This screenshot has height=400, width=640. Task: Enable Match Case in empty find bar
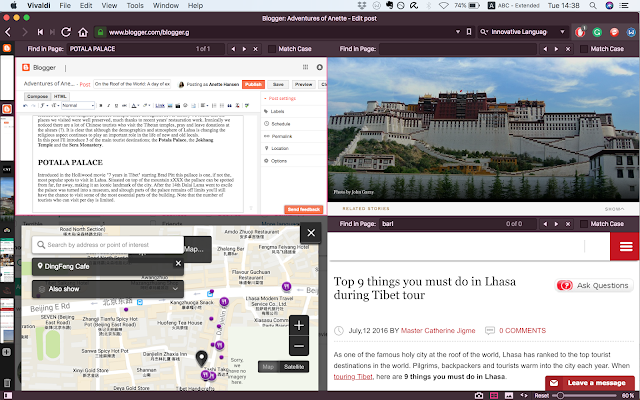[584, 49]
